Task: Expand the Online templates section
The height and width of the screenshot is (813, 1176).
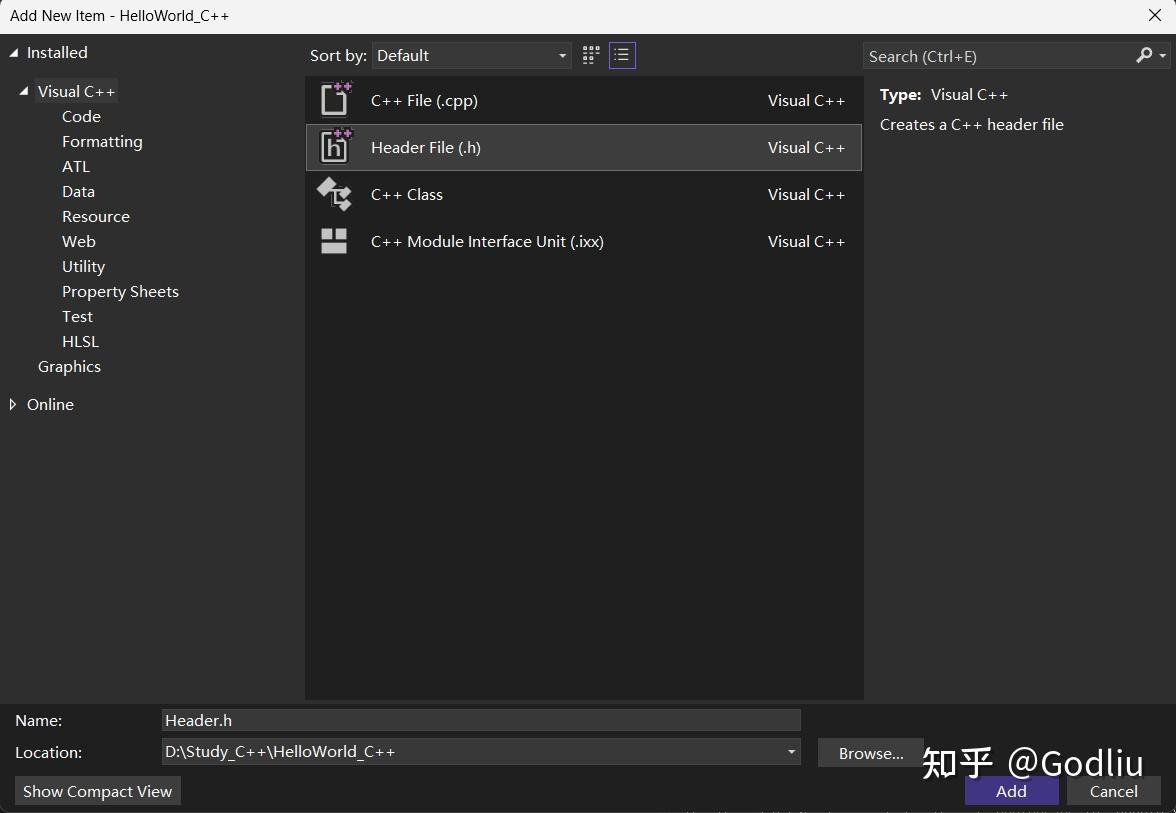Action: coord(11,404)
